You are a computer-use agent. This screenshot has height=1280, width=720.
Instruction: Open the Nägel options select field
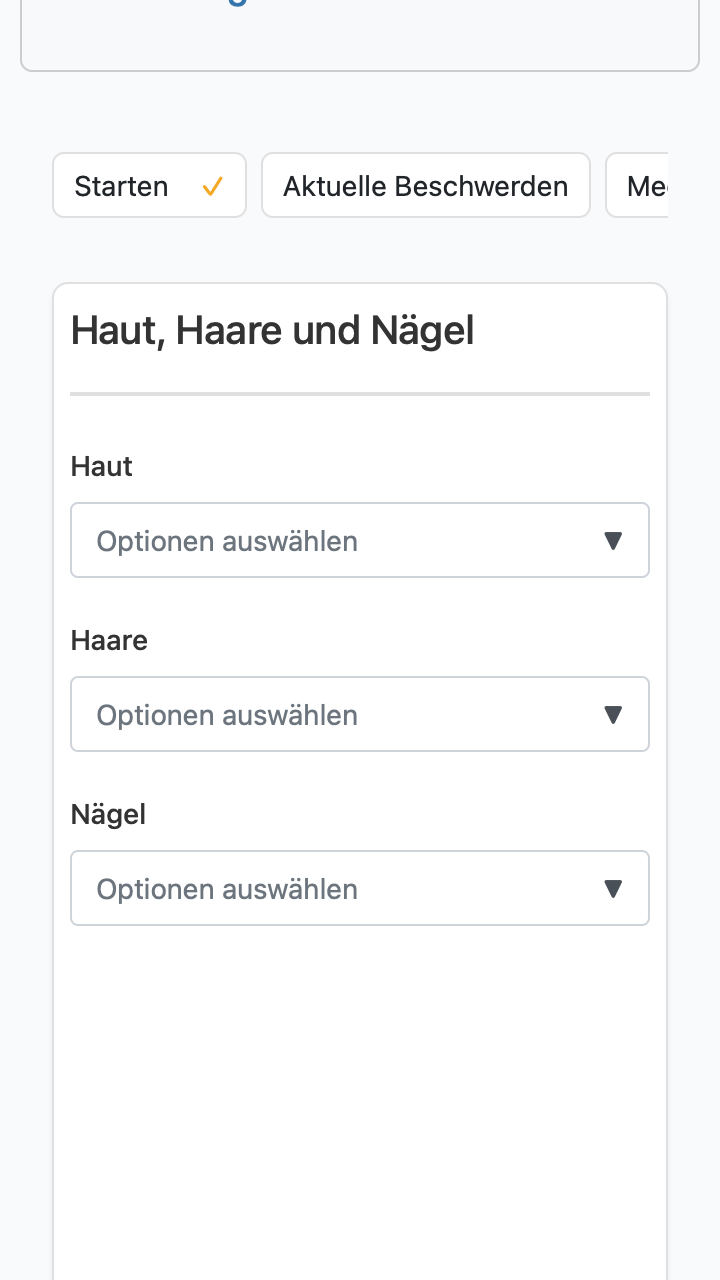point(360,888)
